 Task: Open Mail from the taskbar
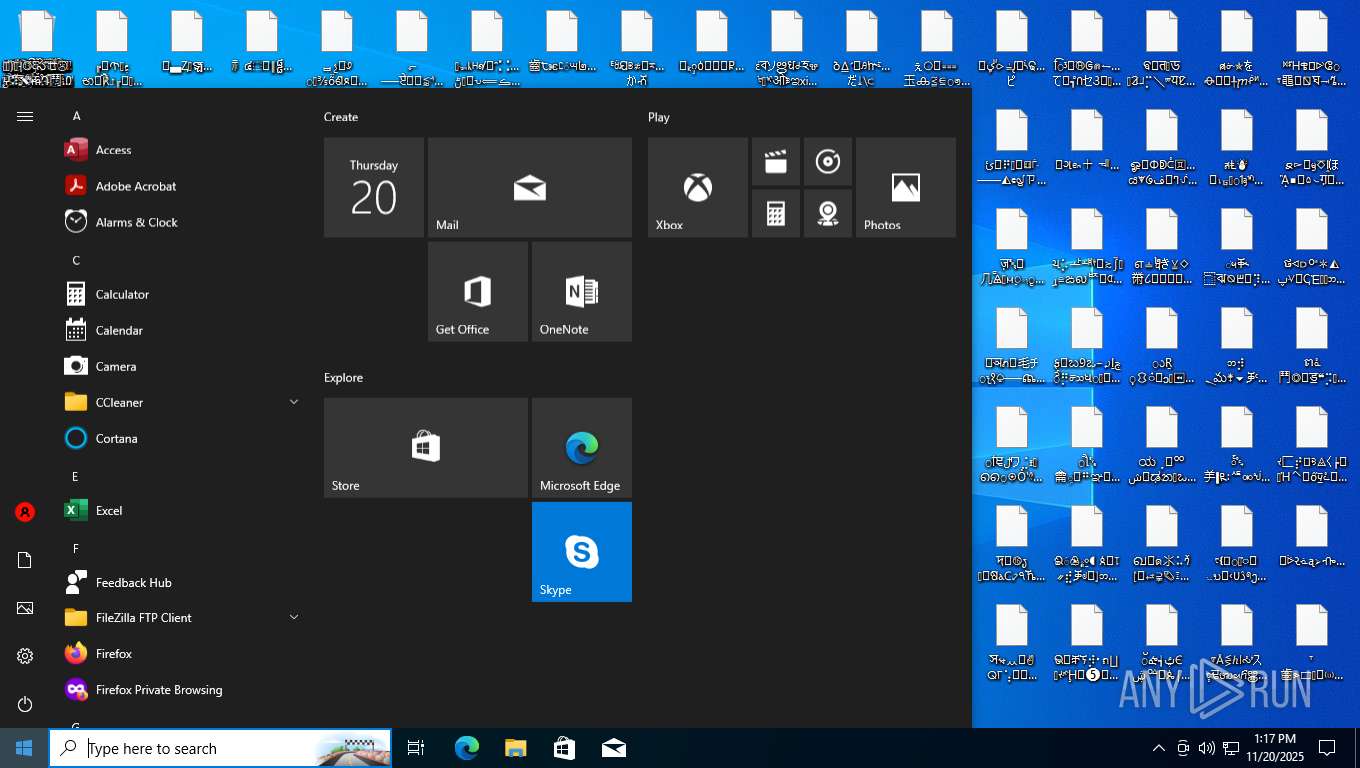point(613,748)
